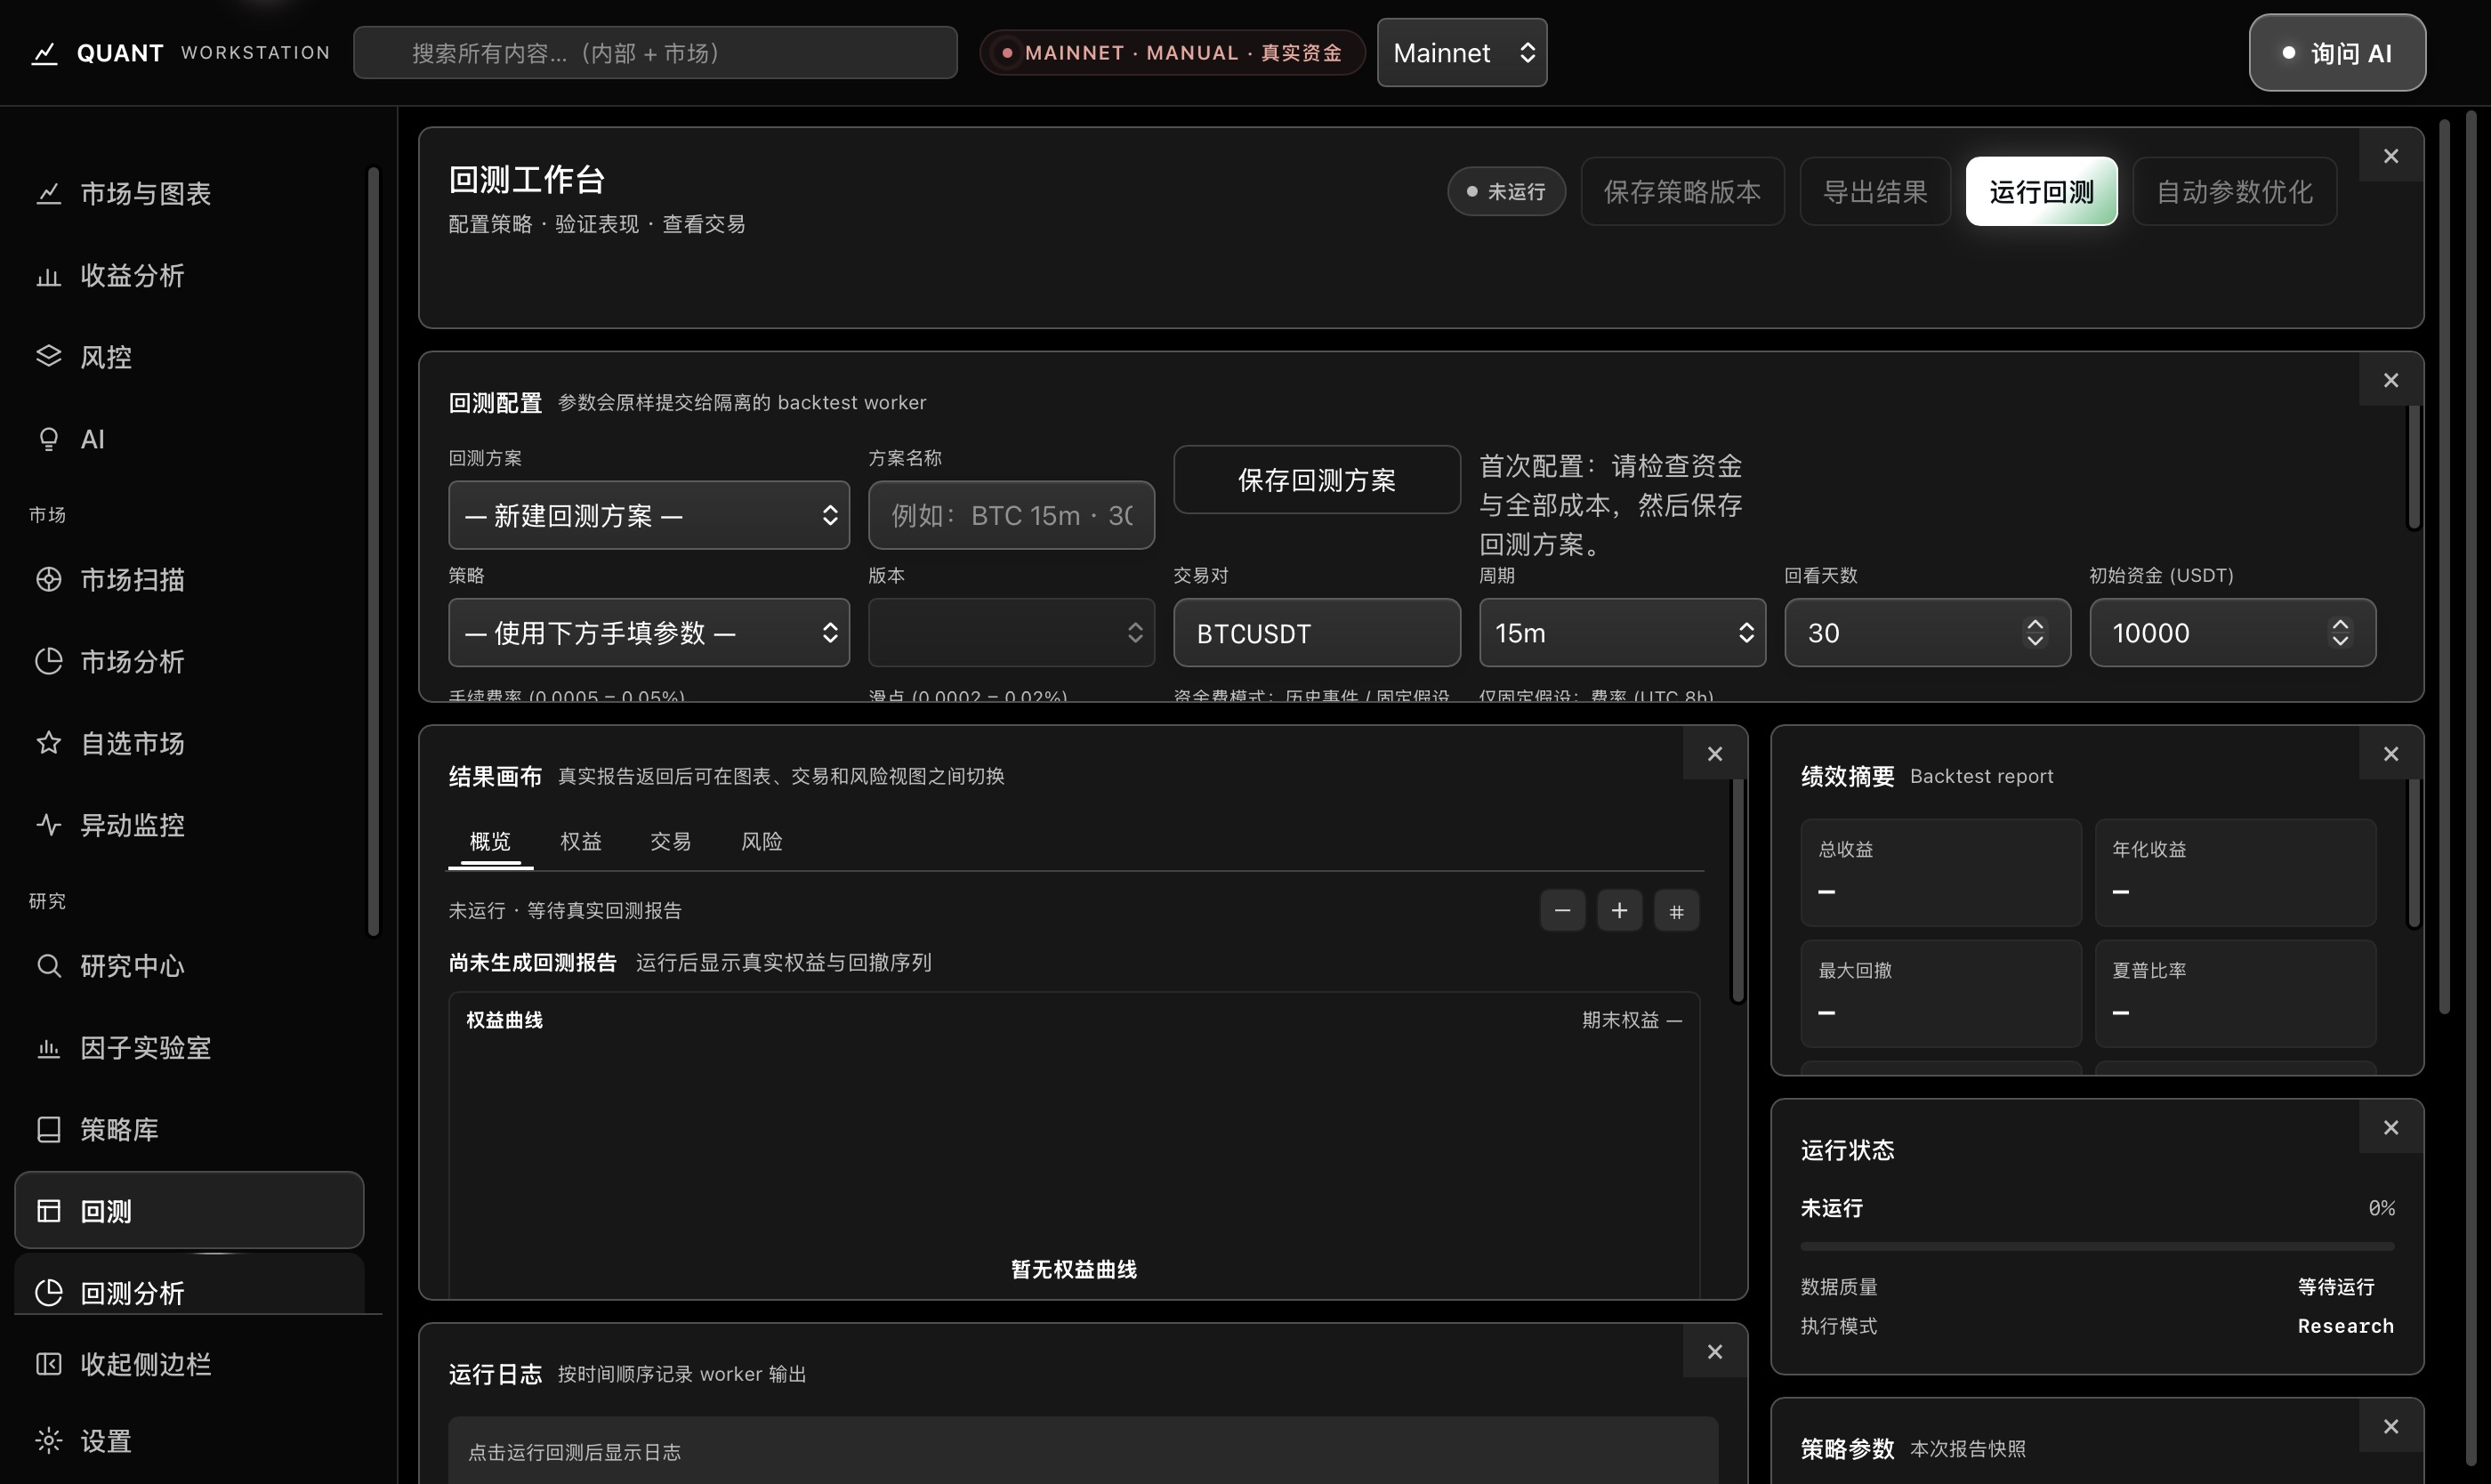Open the AI lightbulb sidebar item
2491x1484 pixels.
click(x=189, y=439)
